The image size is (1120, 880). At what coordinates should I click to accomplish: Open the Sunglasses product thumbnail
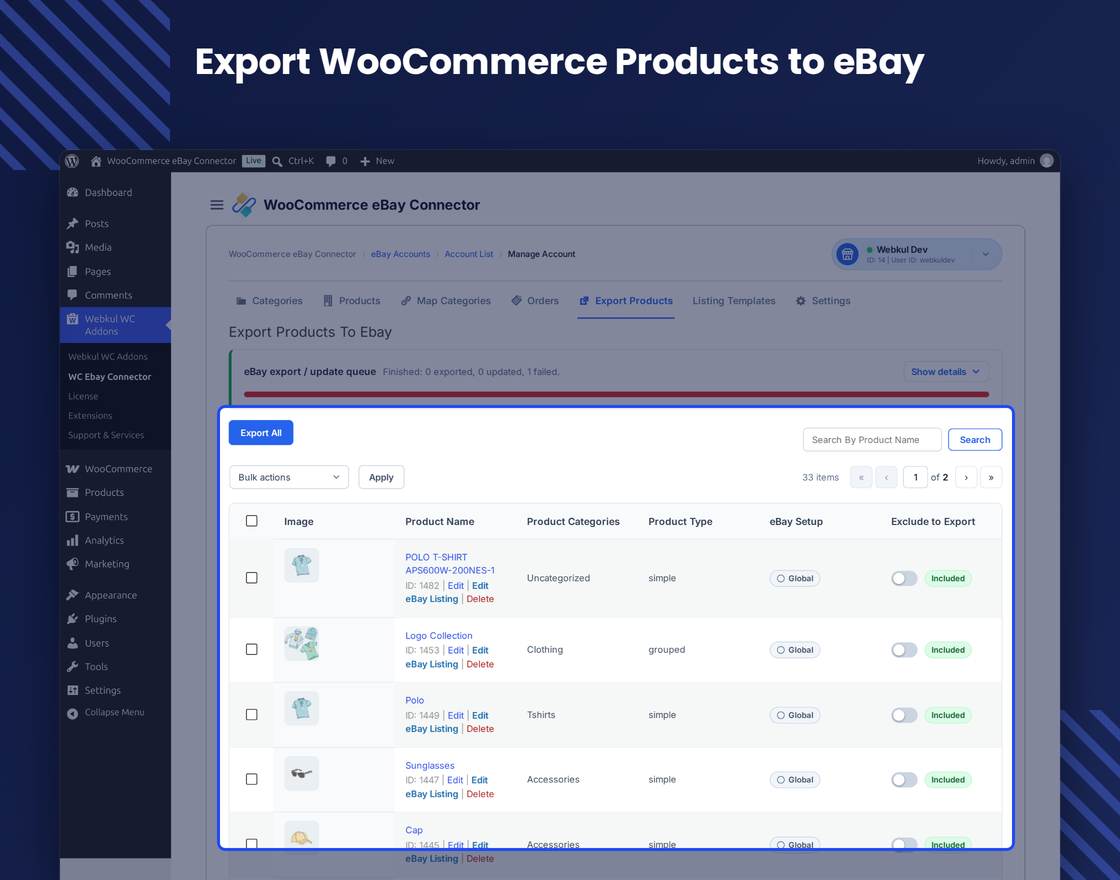point(301,774)
